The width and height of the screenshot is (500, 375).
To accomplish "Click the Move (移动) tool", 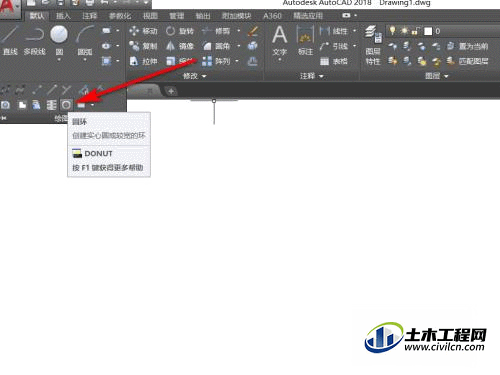I will click(x=143, y=31).
